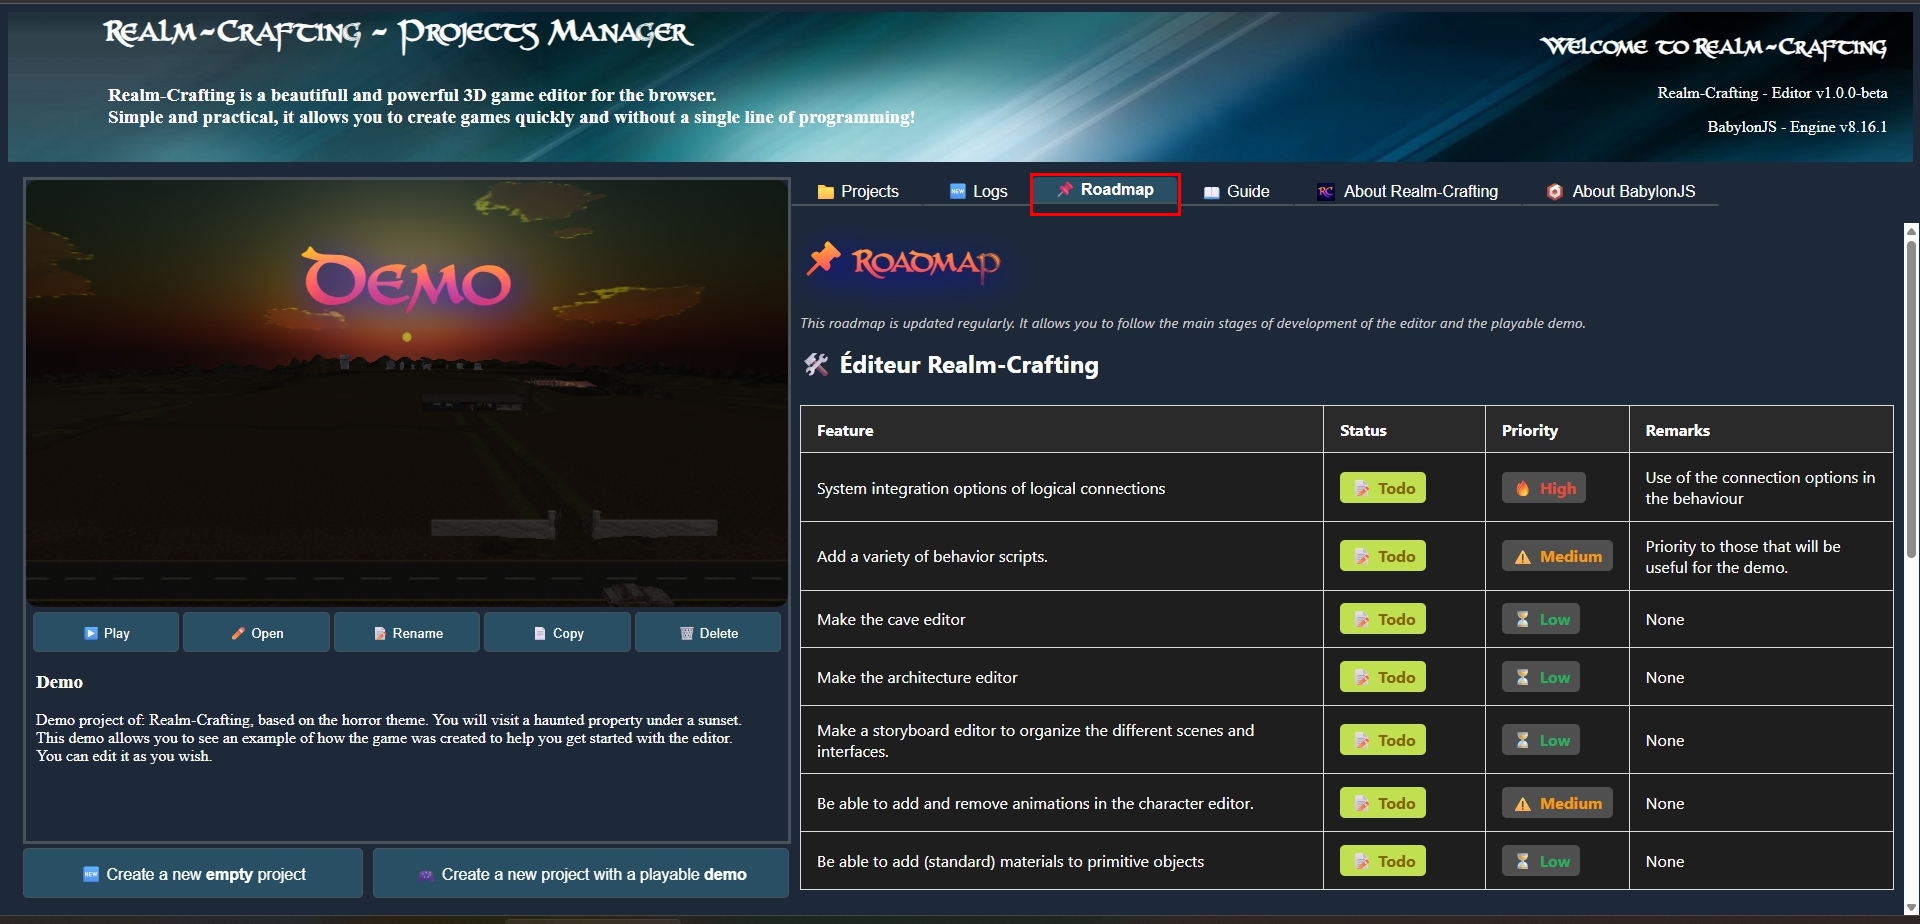Switch to the Logs tab
The width and height of the screenshot is (1920, 924).
point(978,191)
